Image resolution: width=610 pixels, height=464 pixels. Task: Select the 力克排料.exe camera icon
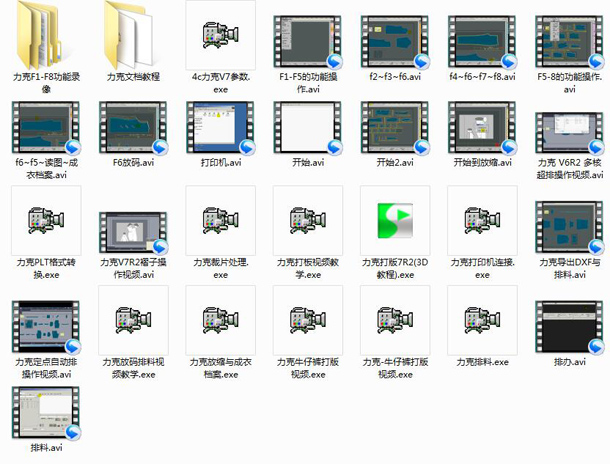482,320
